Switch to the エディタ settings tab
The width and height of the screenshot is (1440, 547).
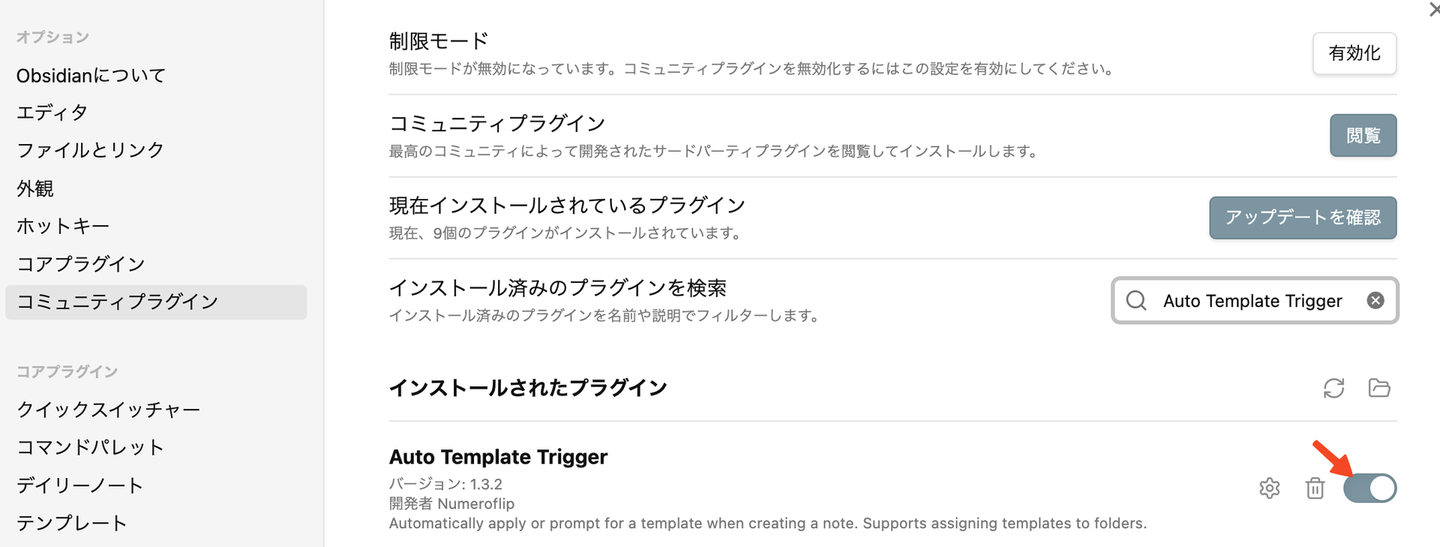coord(52,112)
